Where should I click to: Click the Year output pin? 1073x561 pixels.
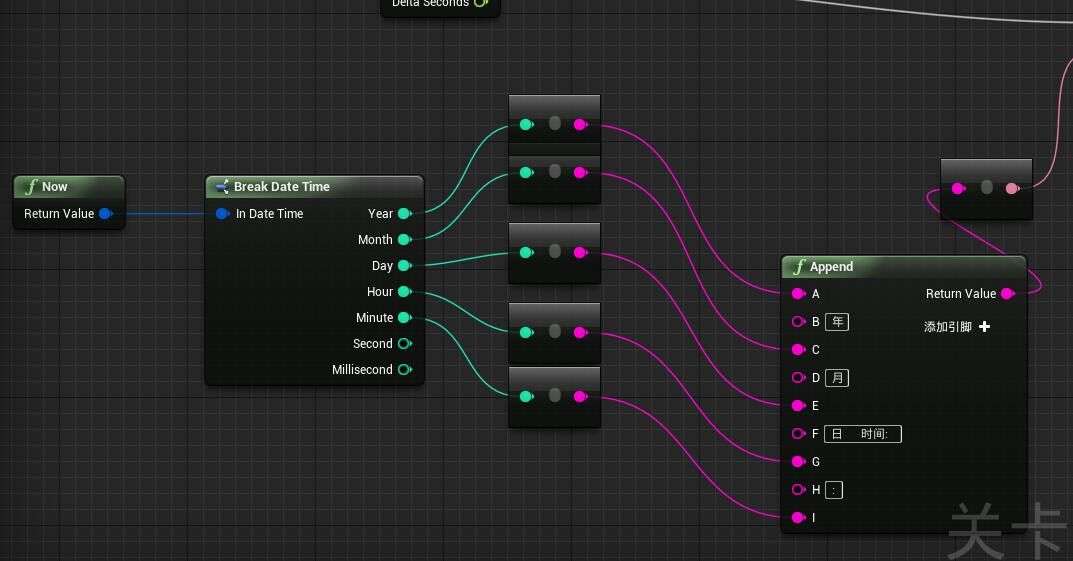point(404,213)
